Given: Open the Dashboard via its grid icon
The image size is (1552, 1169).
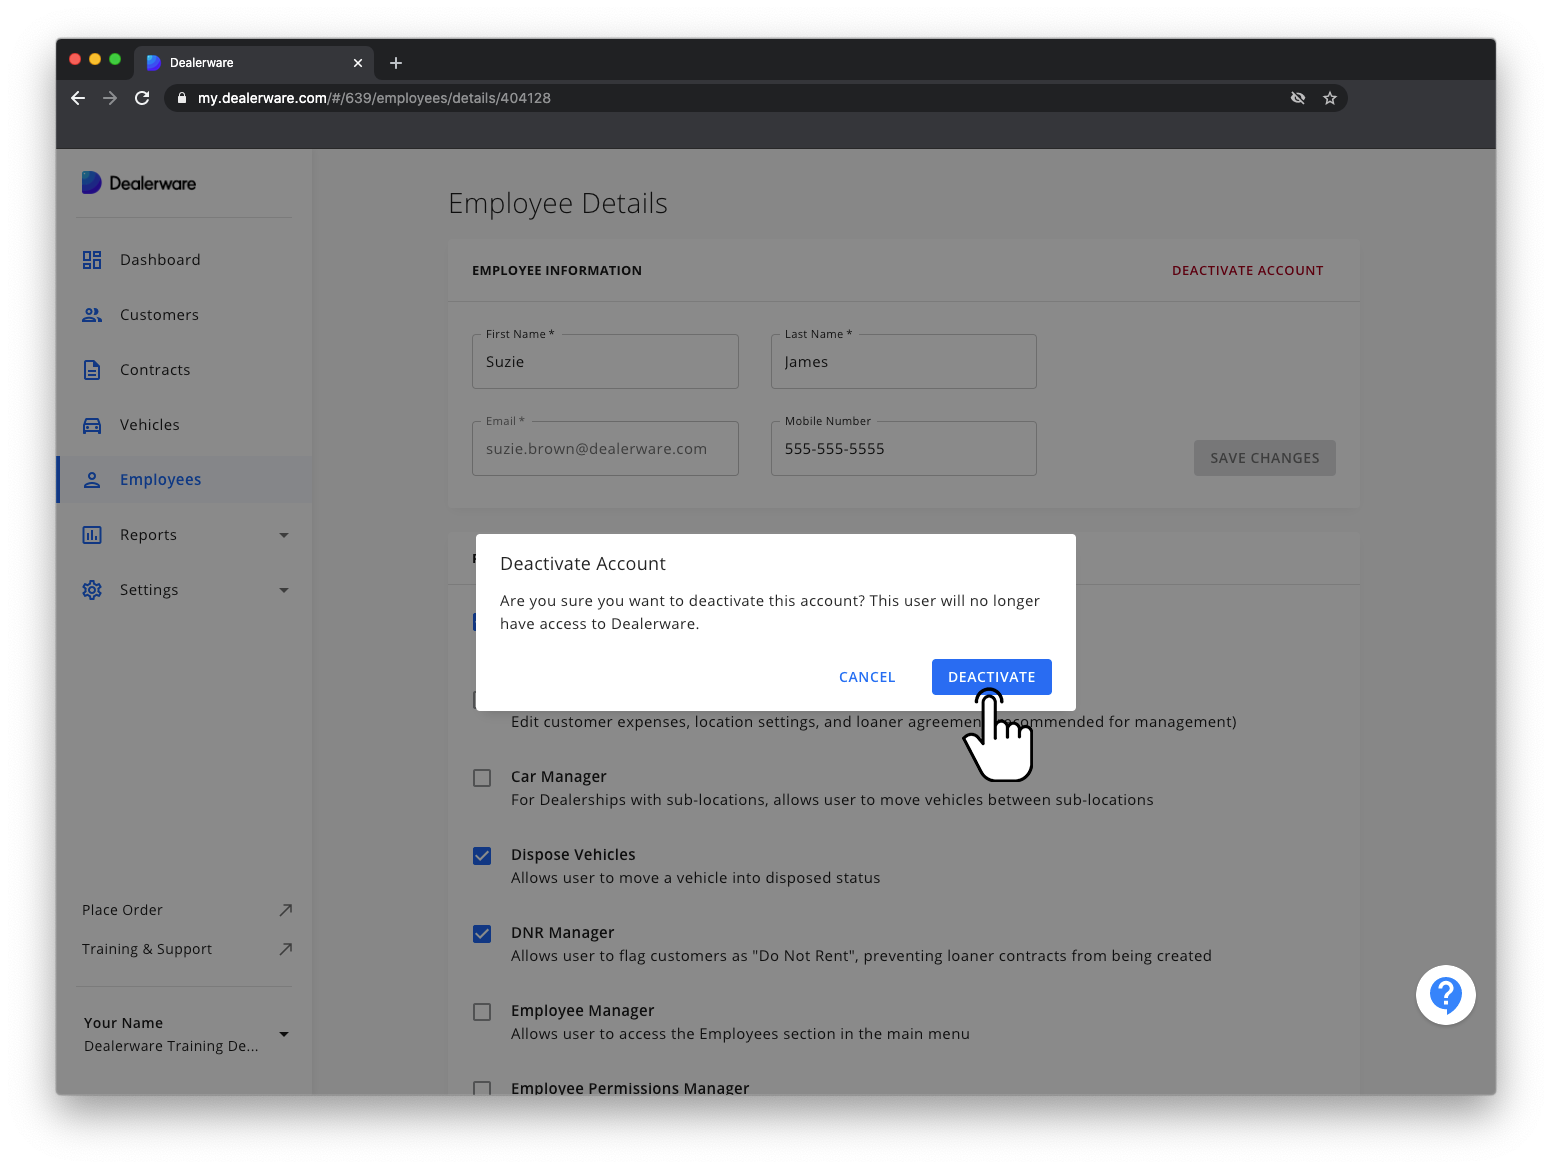Looking at the screenshot, I should (x=92, y=259).
